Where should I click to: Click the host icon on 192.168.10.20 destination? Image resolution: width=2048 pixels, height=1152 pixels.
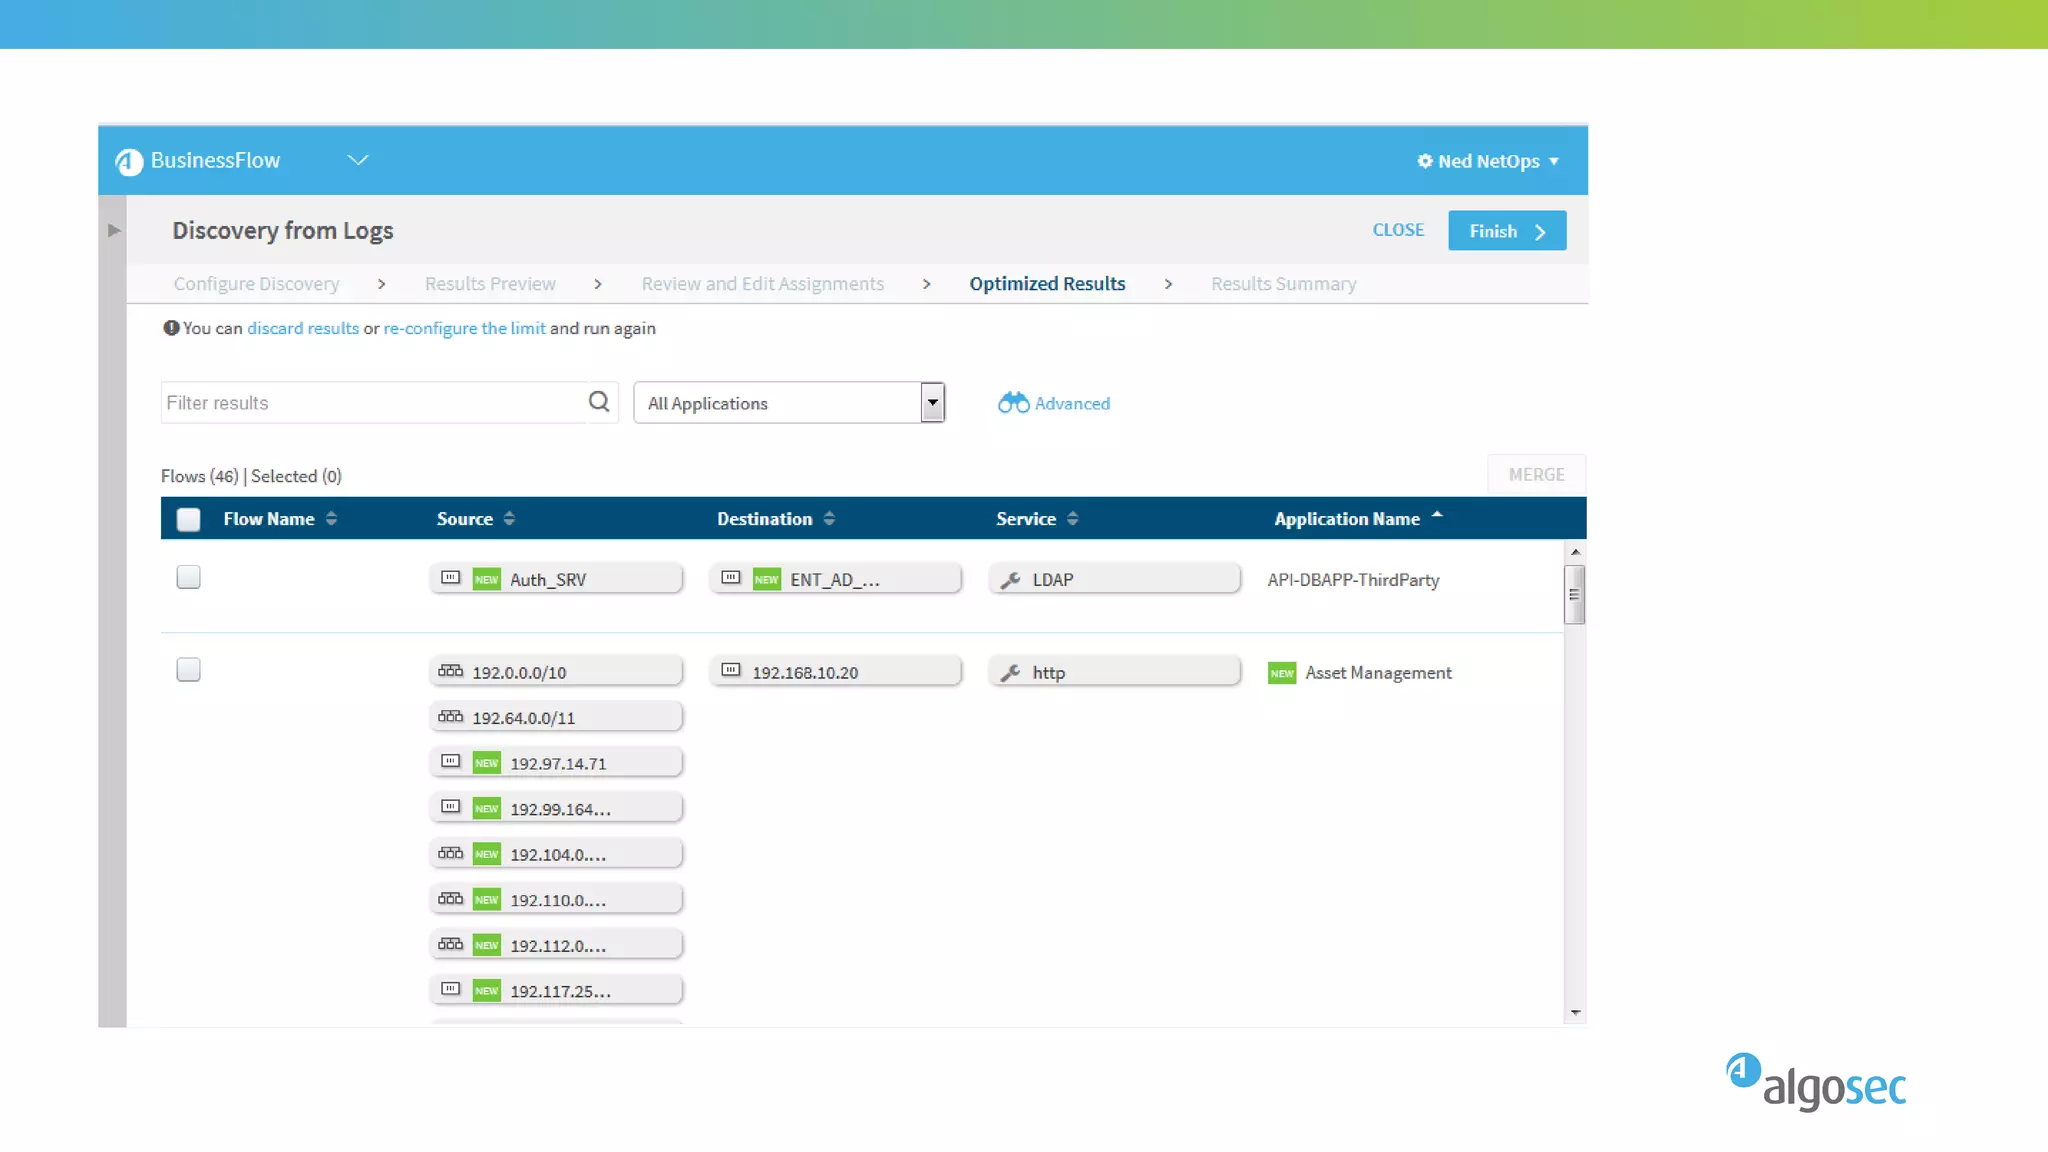click(x=731, y=671)
